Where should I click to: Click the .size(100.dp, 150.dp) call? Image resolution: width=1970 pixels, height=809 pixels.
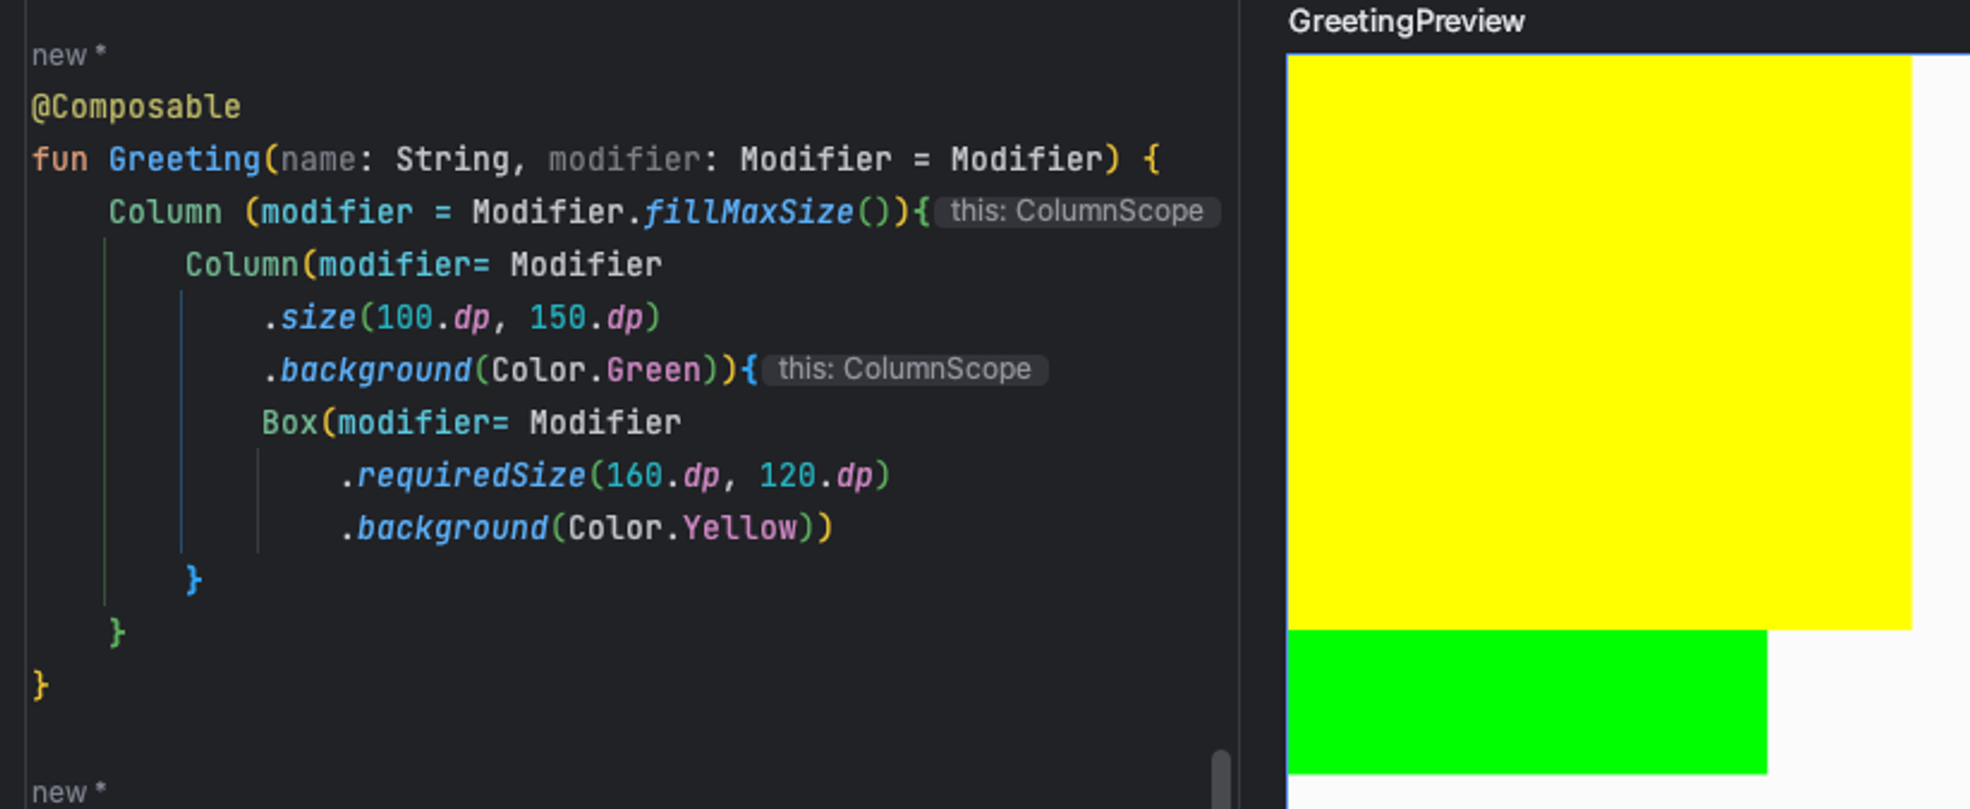pyautogui.click(x=461, y=317)
